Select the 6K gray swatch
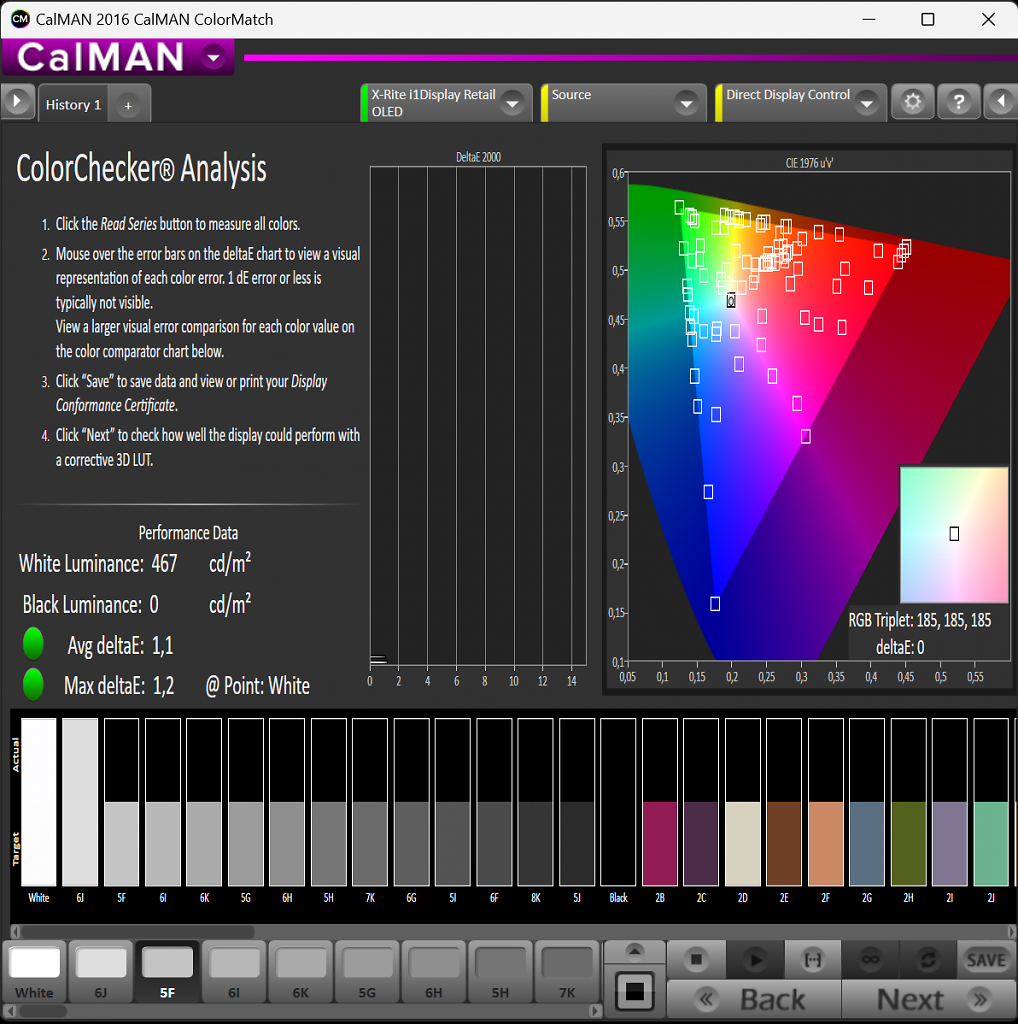The image size is (1018, 1024). click(x=301, y=972)
